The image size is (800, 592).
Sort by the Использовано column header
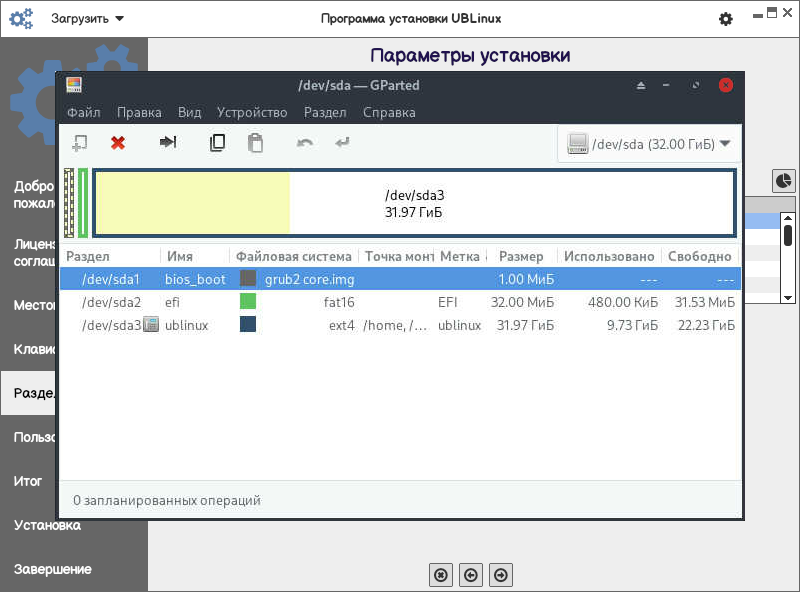pyautogui.click(x=609, y=256)
